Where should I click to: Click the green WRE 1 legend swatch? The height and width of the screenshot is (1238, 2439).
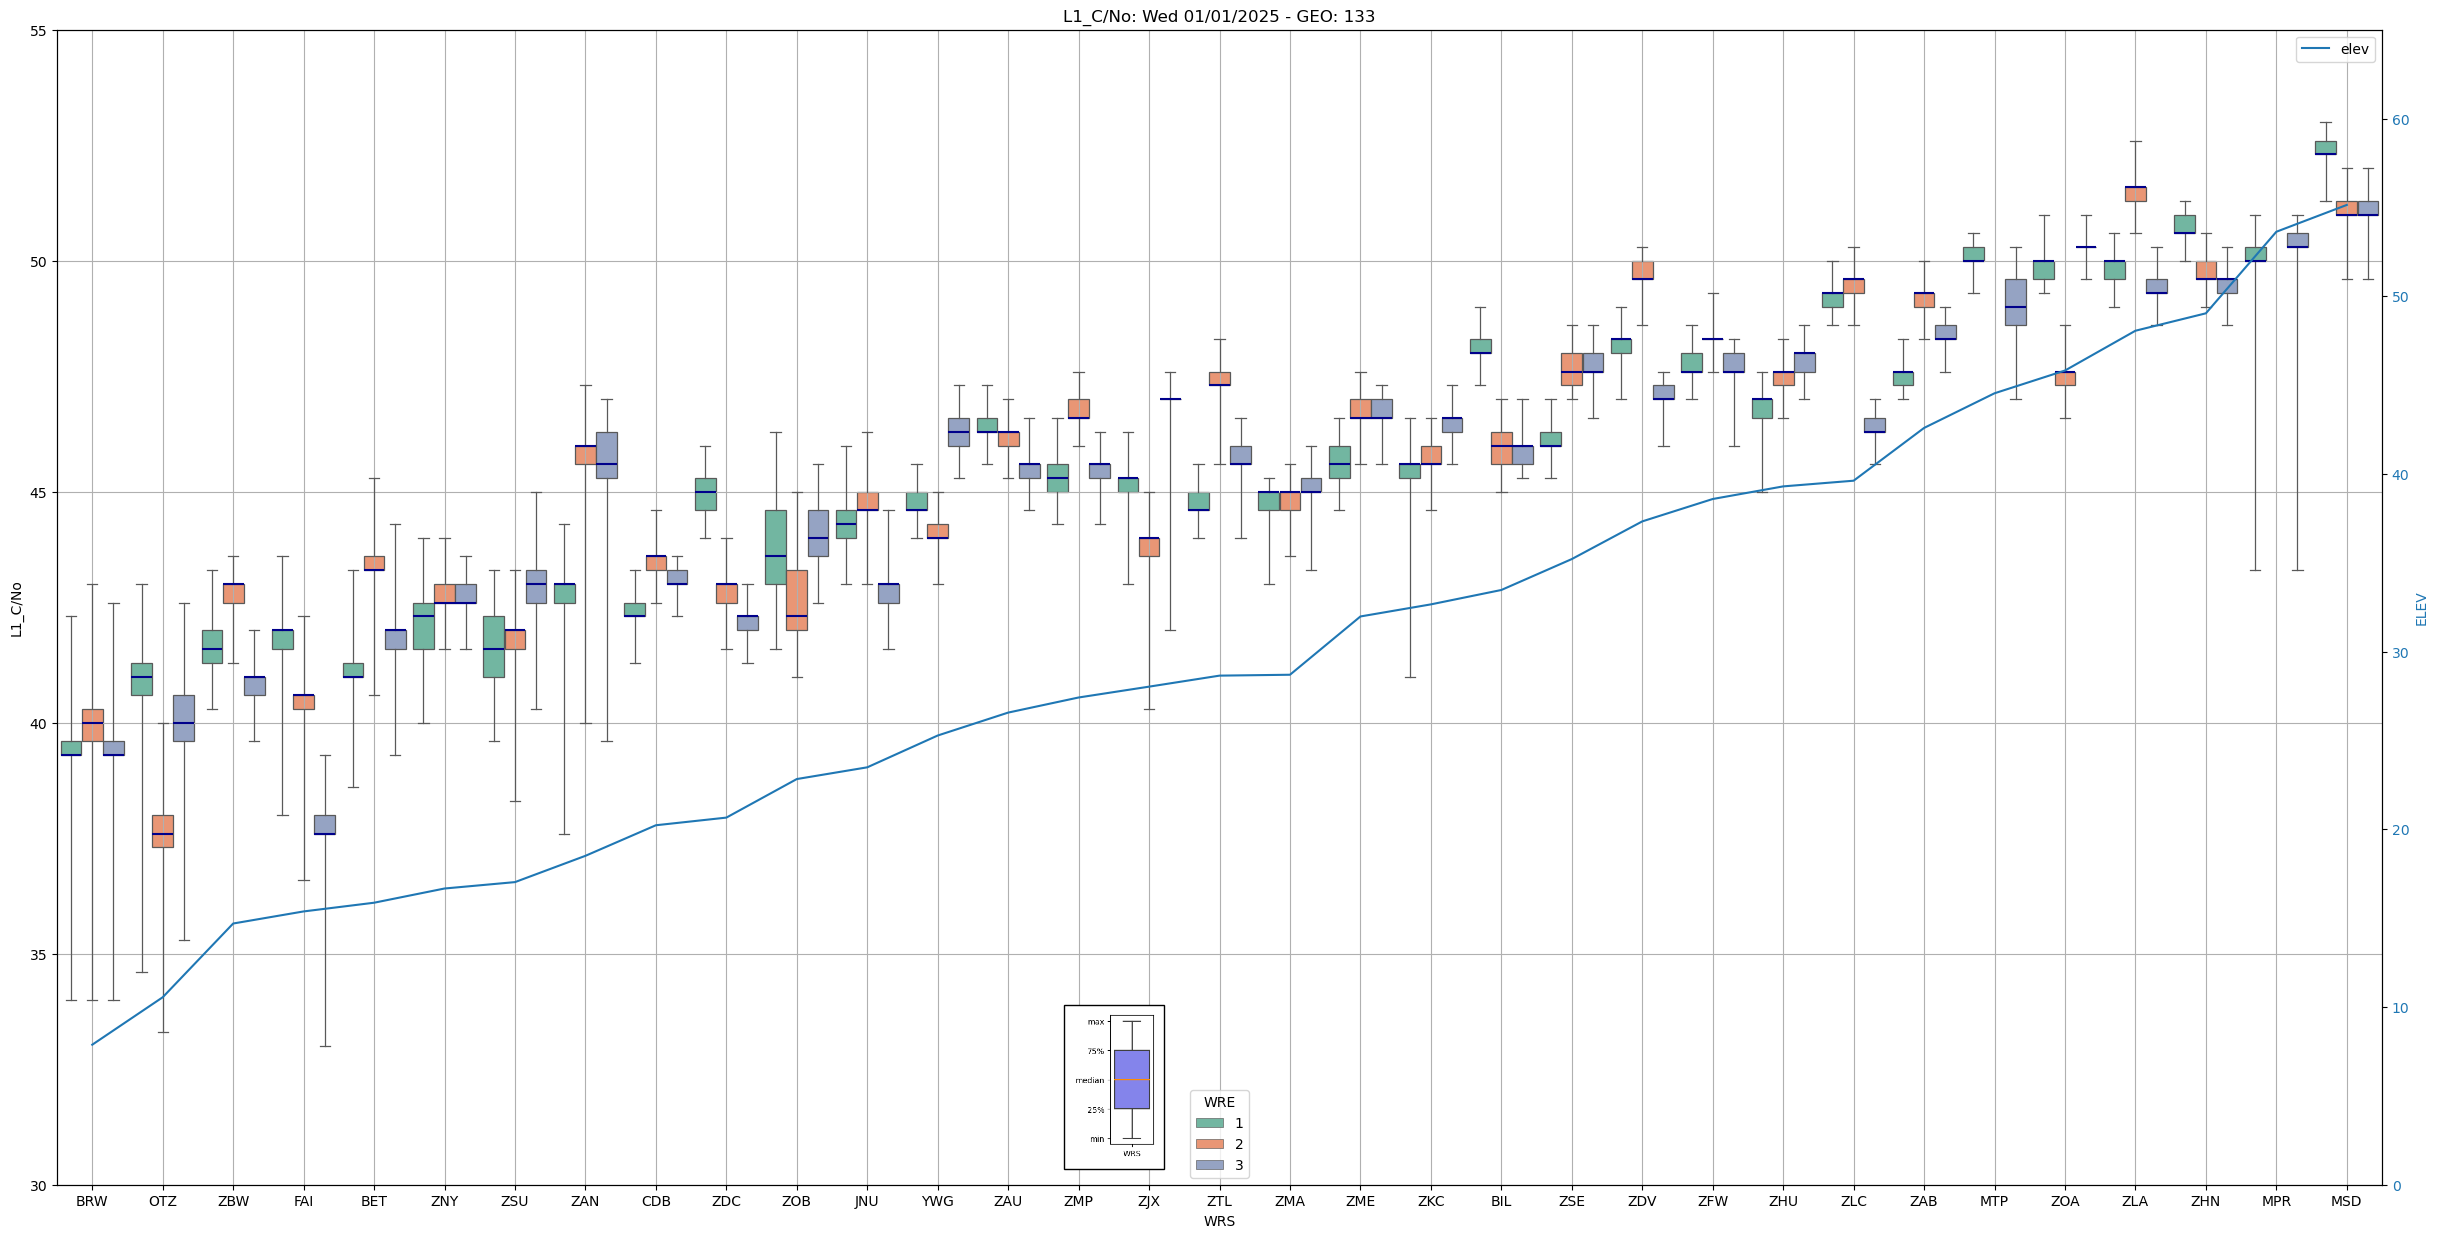click(1209, 1123)
